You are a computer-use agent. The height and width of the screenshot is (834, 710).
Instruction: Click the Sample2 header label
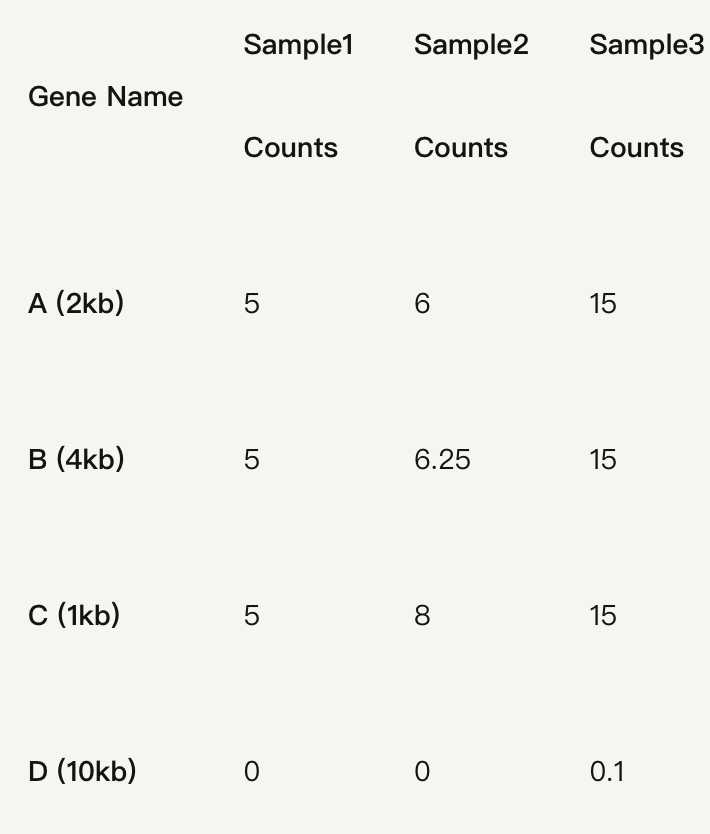[470, 45]
